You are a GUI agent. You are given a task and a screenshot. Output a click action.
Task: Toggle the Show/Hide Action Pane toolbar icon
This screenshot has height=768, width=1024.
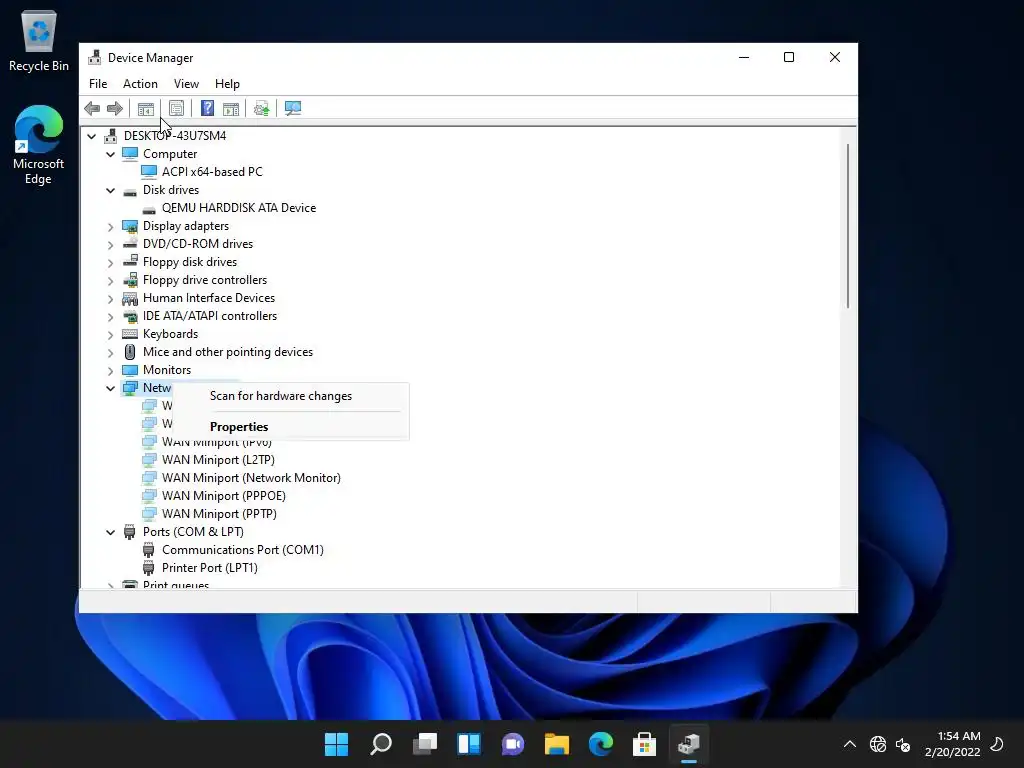coord(231,108)
